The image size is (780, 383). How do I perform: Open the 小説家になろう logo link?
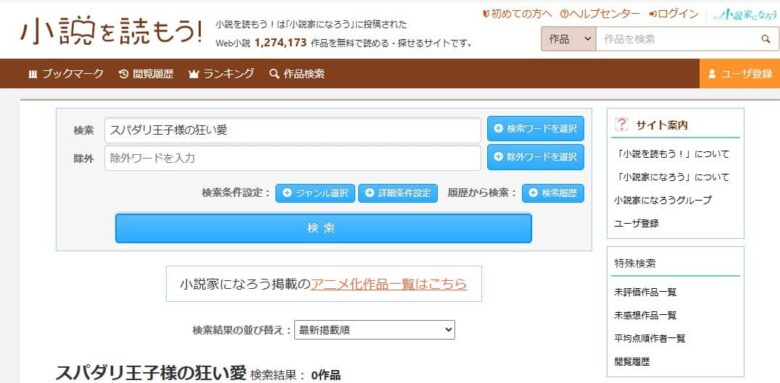(x=745, y=14)
